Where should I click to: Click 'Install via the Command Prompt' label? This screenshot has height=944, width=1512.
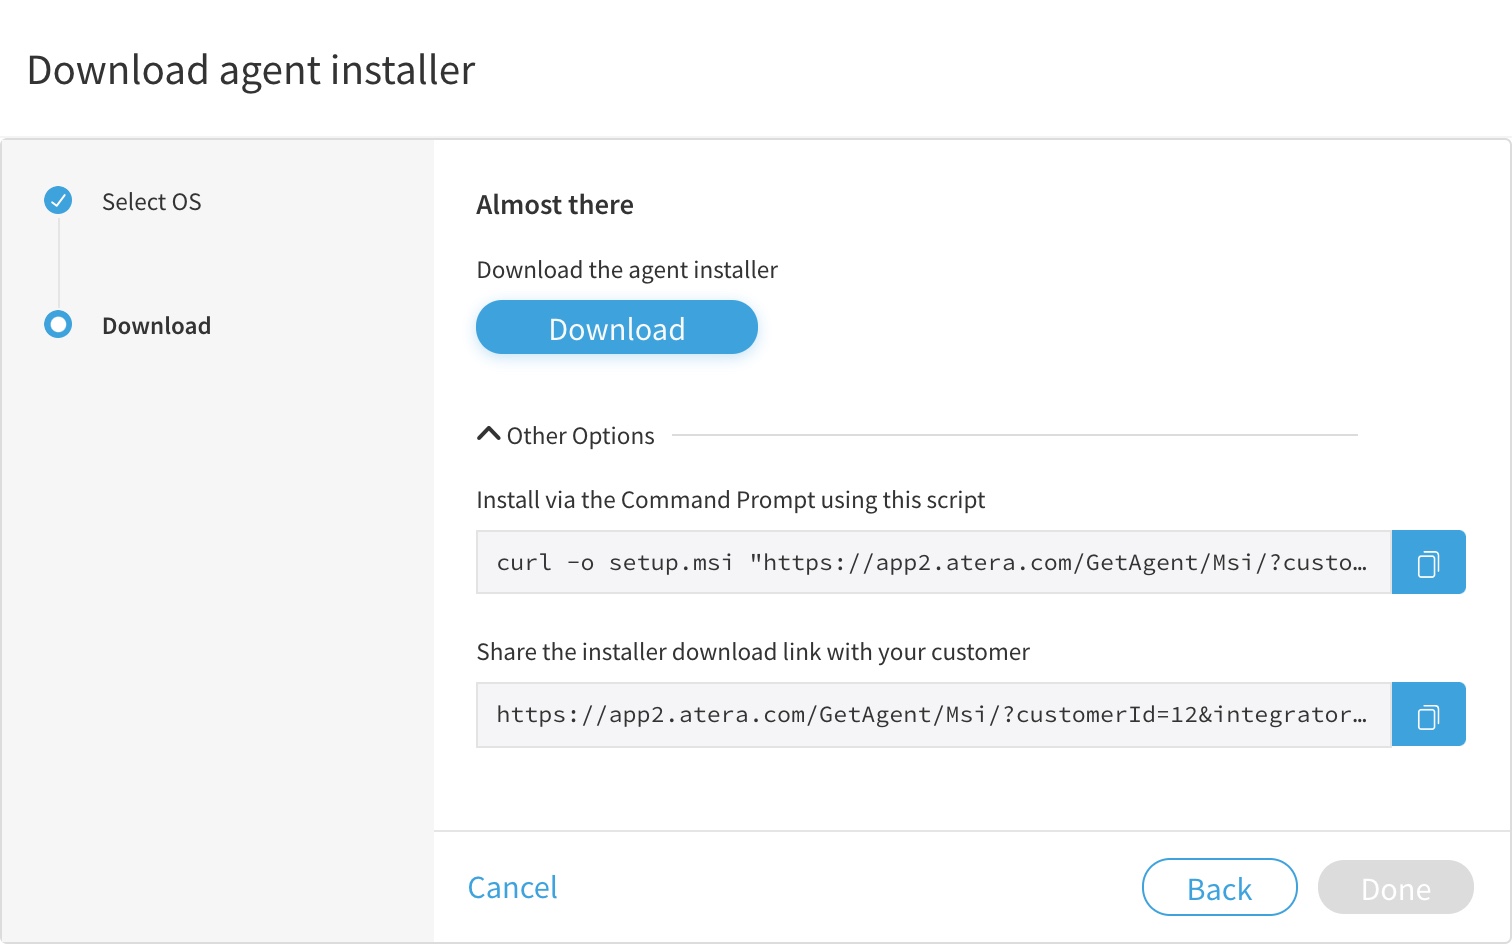(731, 500)
